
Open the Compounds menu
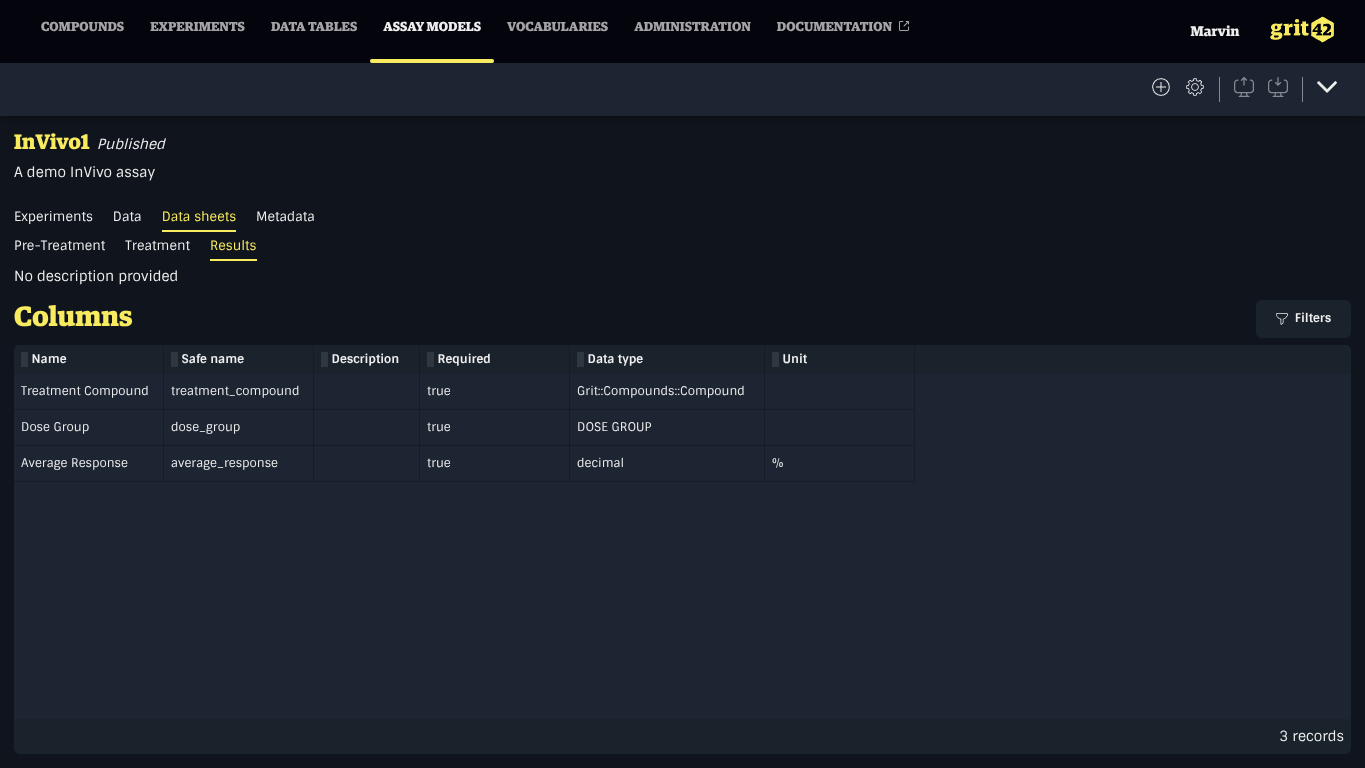pyautogui.click(x=82, y=27)
